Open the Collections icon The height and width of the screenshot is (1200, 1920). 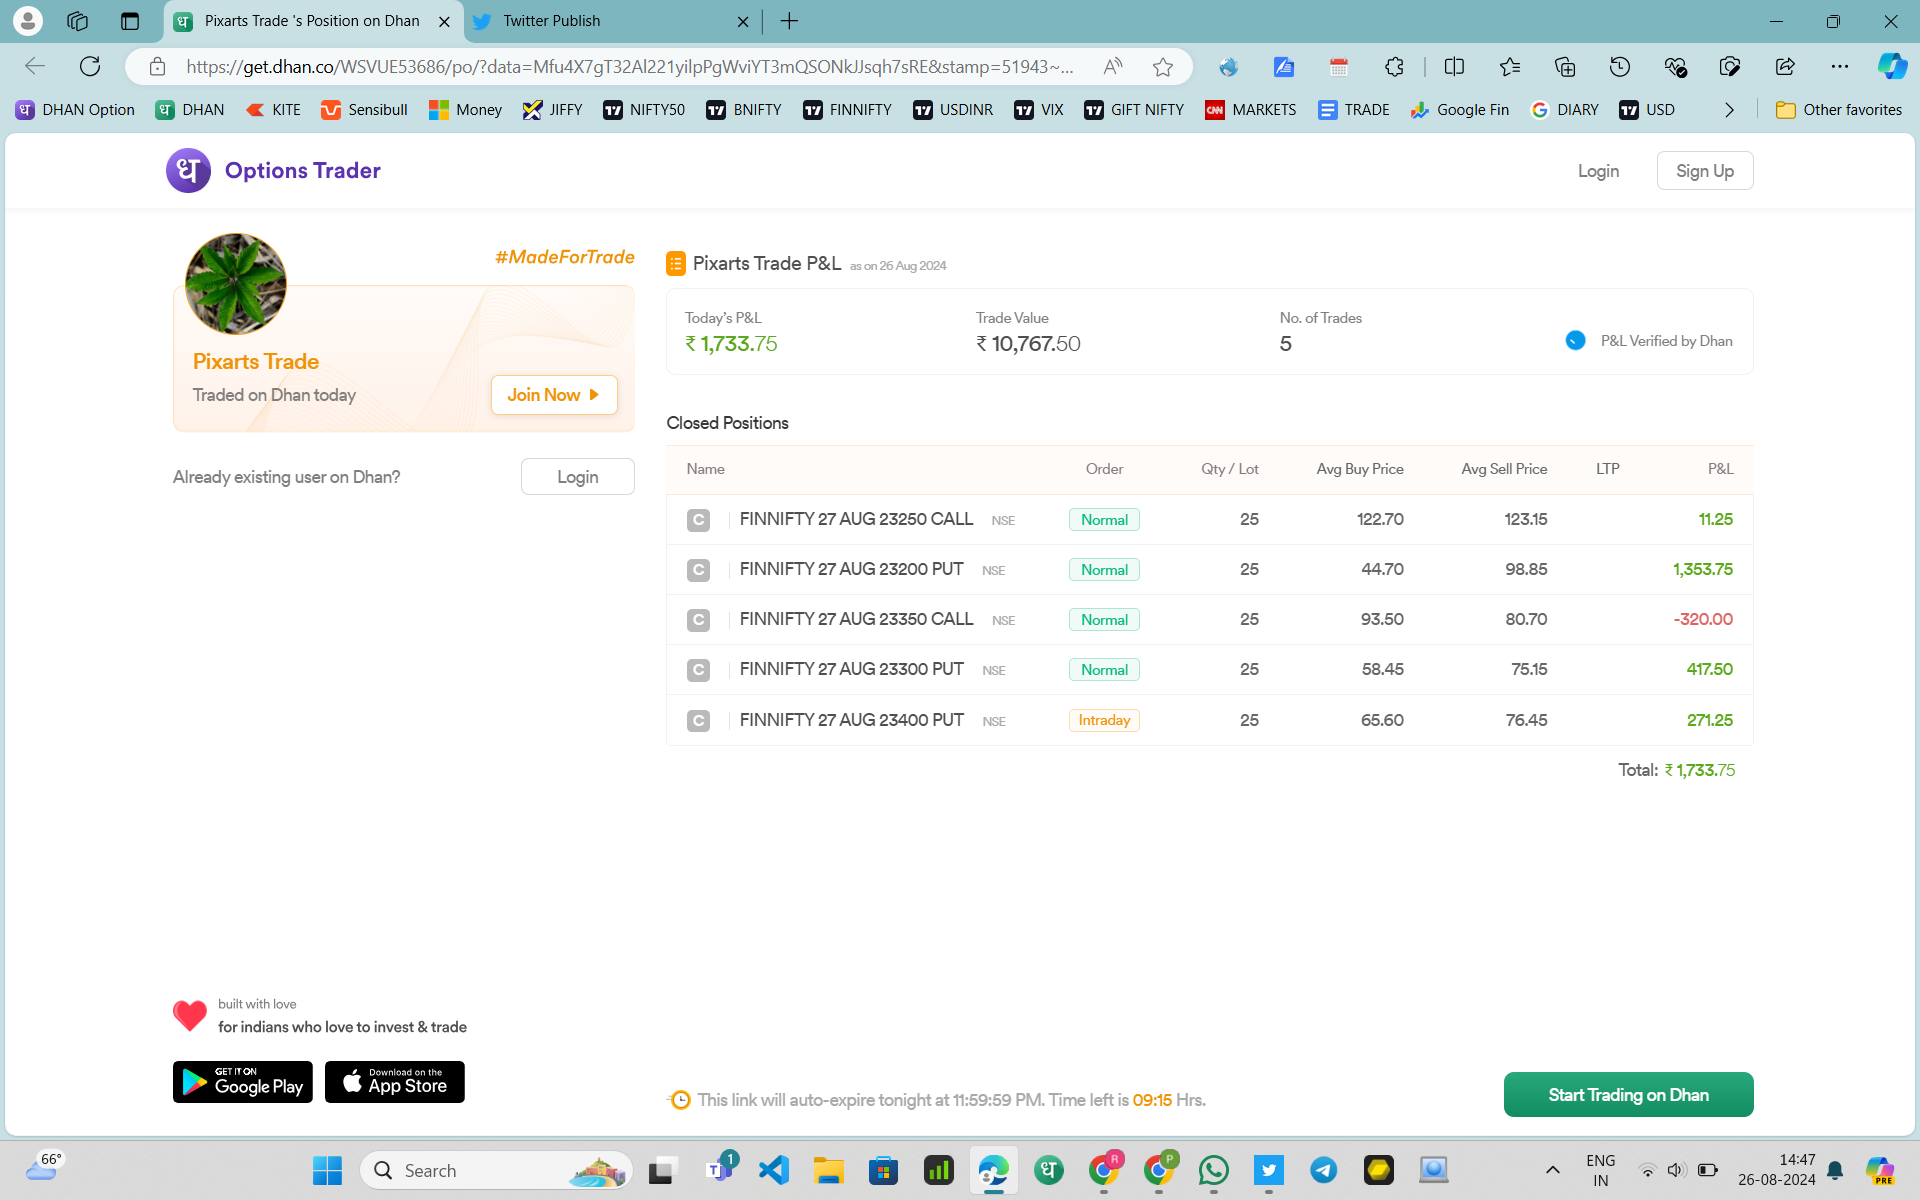coord(1565,67)
